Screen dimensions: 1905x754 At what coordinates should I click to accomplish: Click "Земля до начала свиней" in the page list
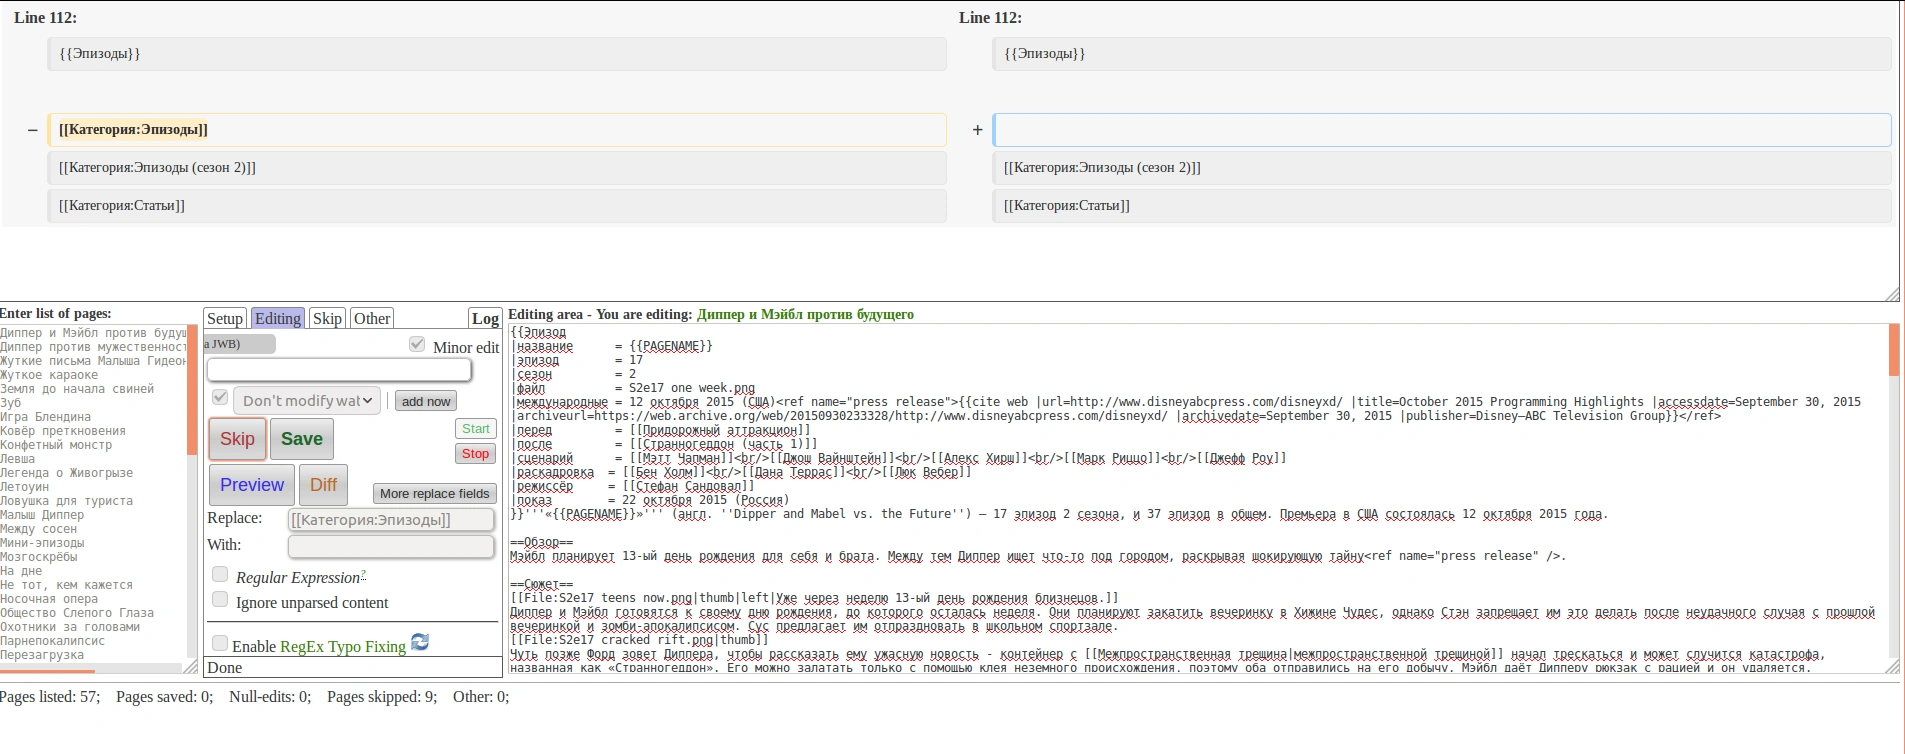(x=77, y=389)
